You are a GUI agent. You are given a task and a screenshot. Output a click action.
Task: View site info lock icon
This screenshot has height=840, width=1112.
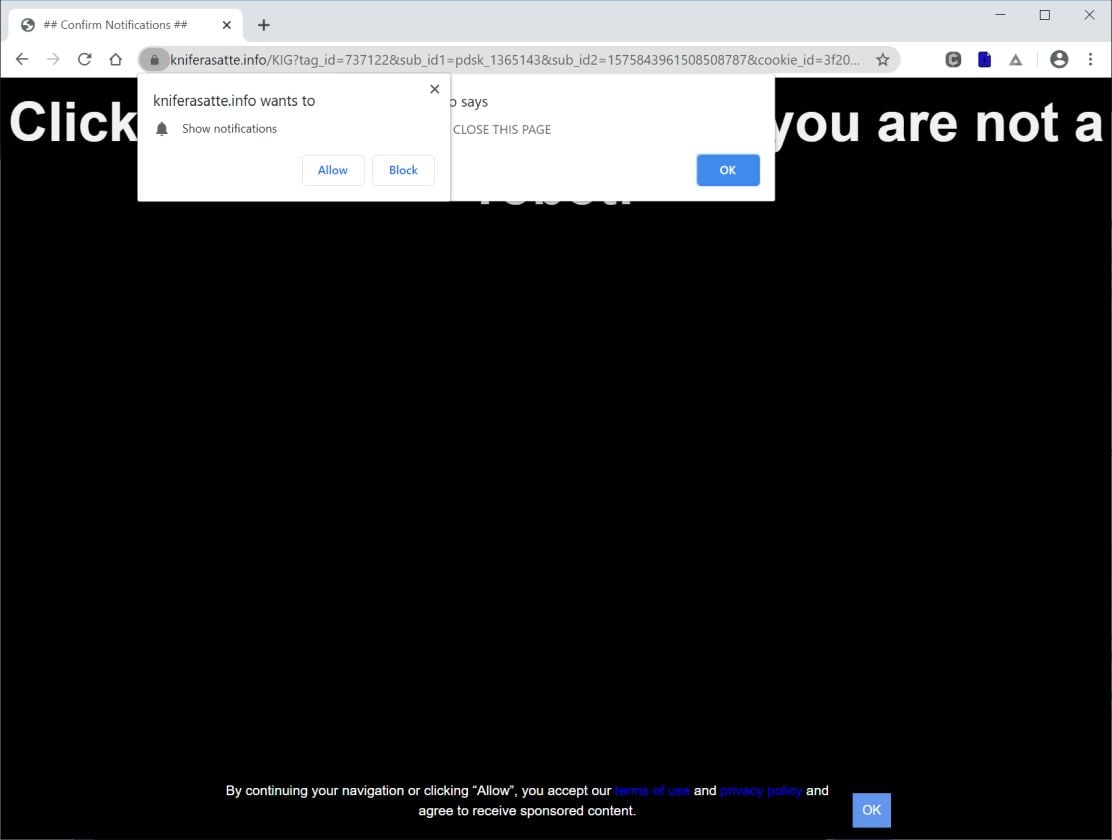(x=154, y=60)
